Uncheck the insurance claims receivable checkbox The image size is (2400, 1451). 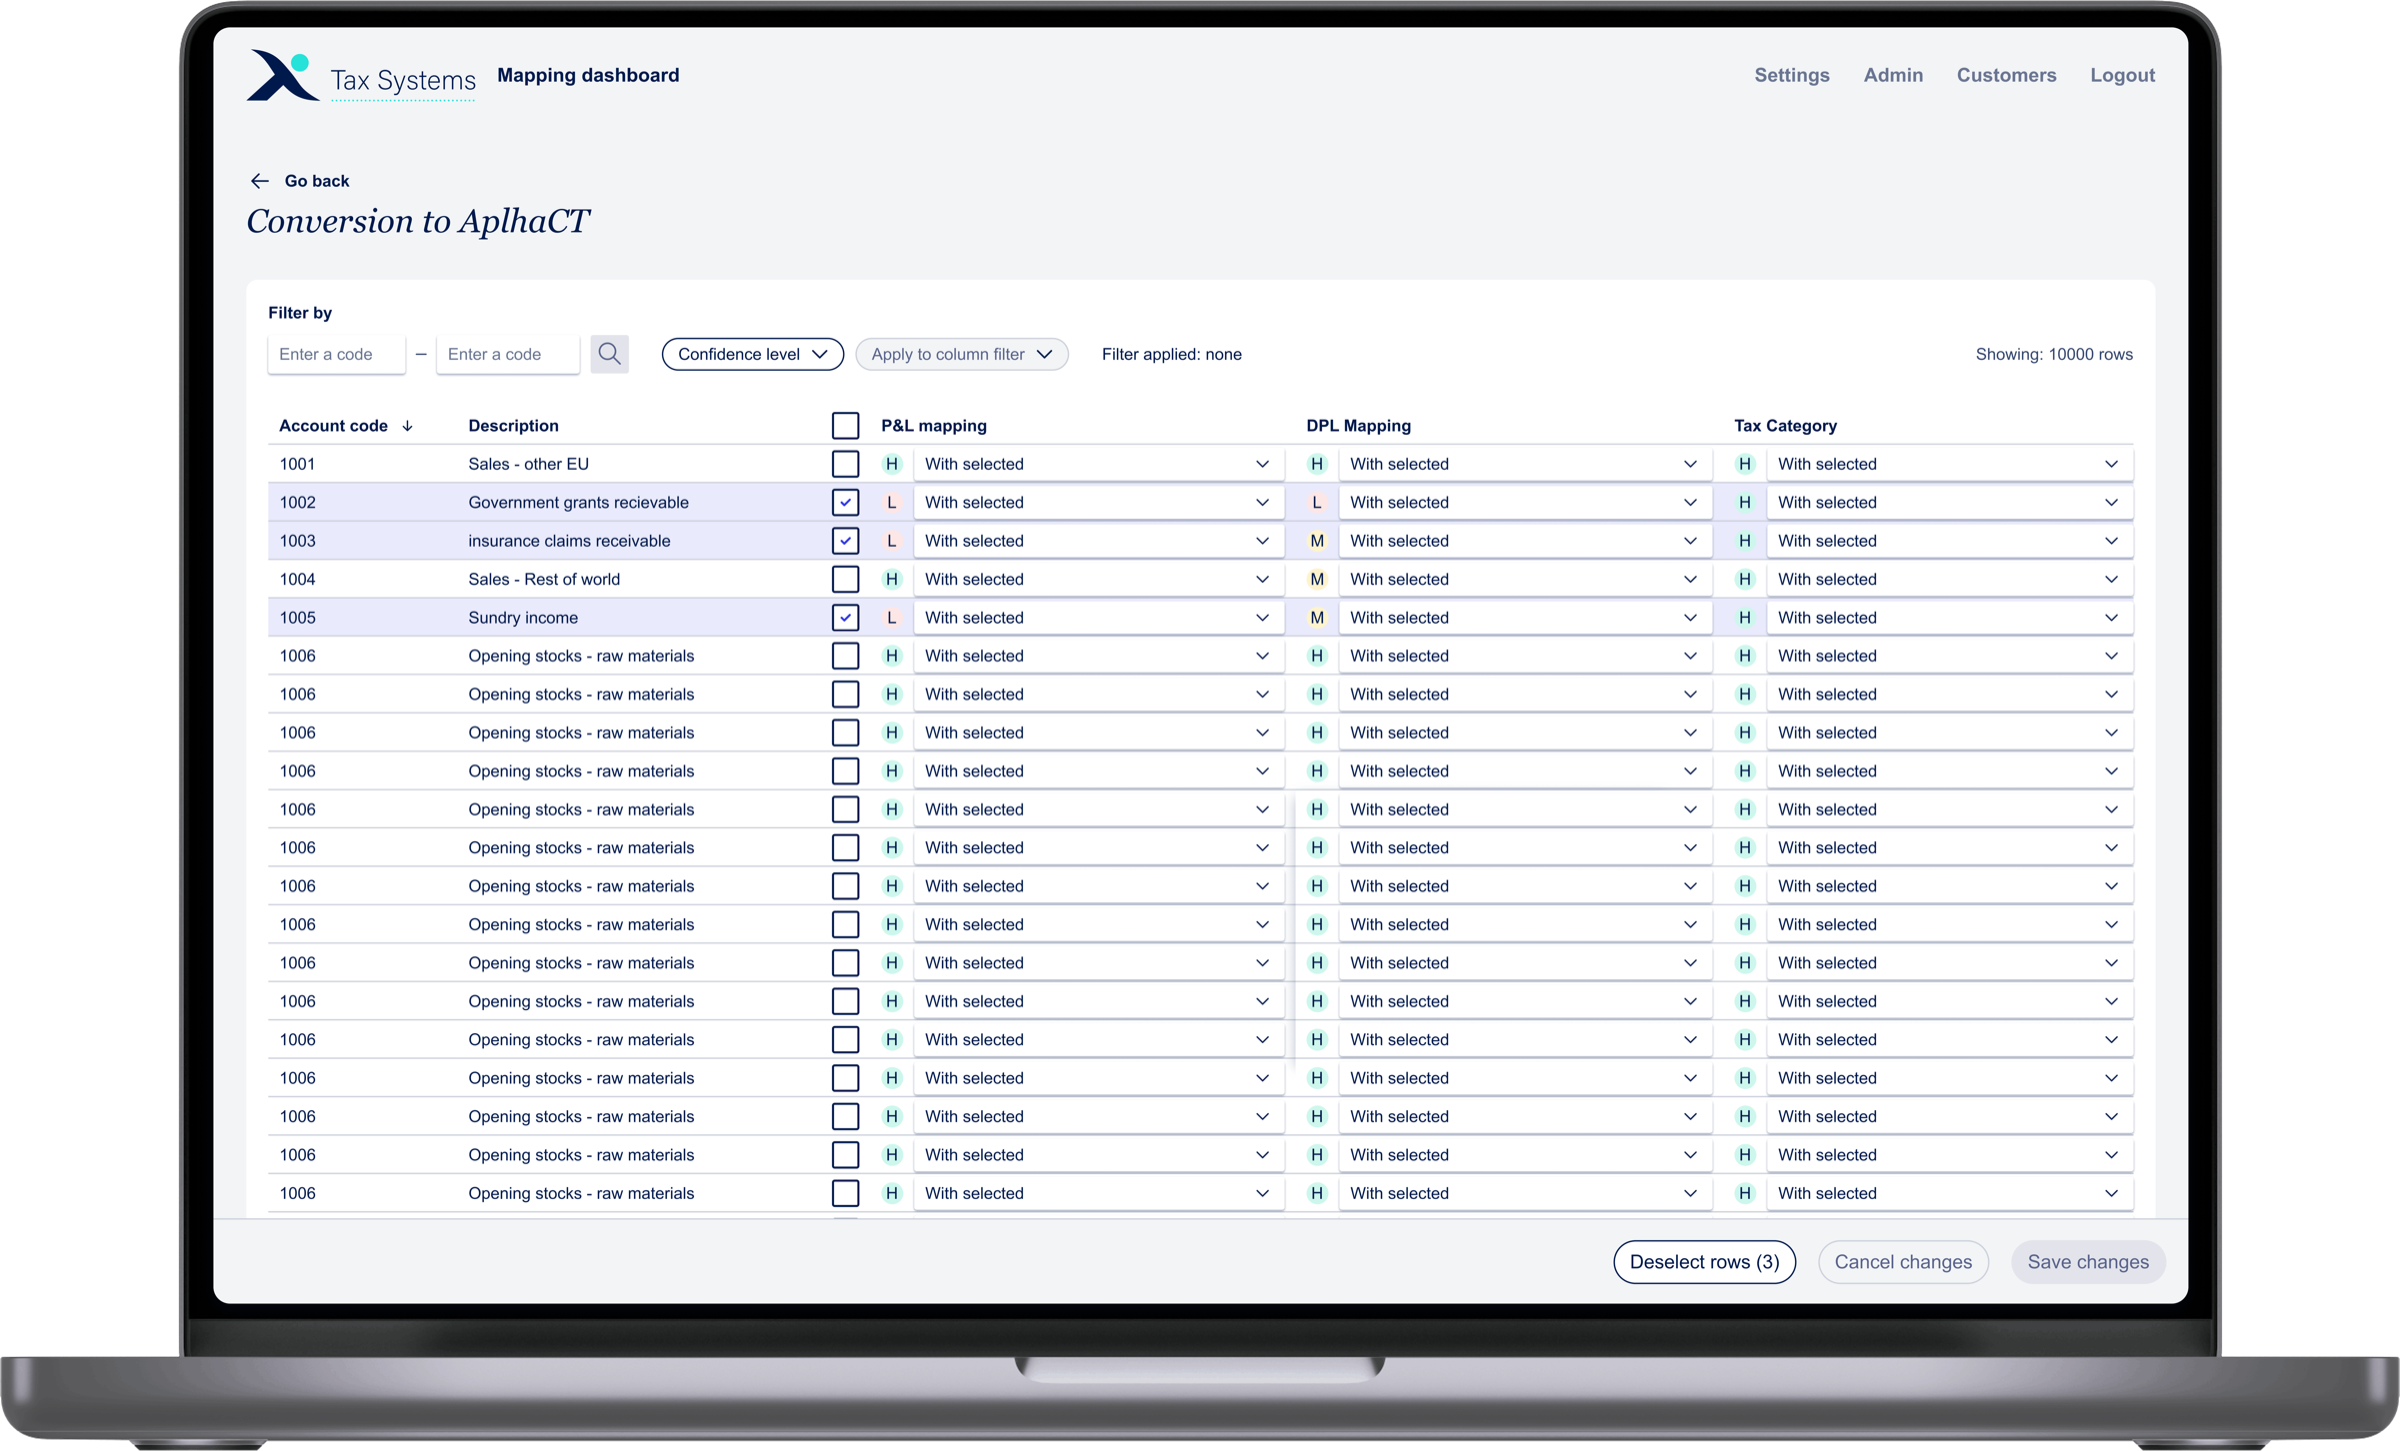(845, 541)
